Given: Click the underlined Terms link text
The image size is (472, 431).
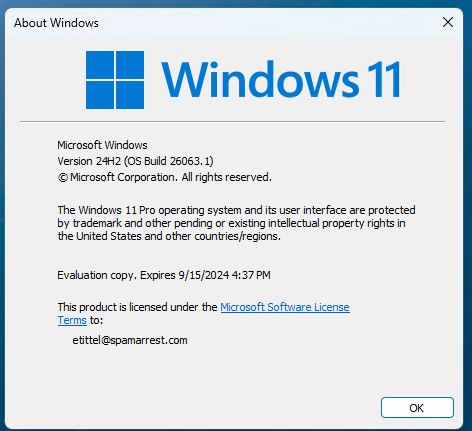Looking at the screenshot, I should (72, 320).
